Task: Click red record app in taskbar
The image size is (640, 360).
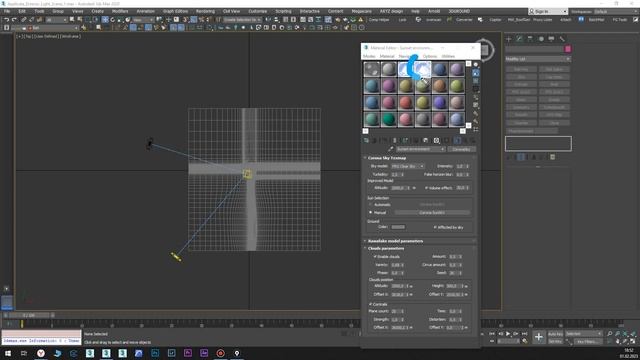Action: click(x=220, y=353)
